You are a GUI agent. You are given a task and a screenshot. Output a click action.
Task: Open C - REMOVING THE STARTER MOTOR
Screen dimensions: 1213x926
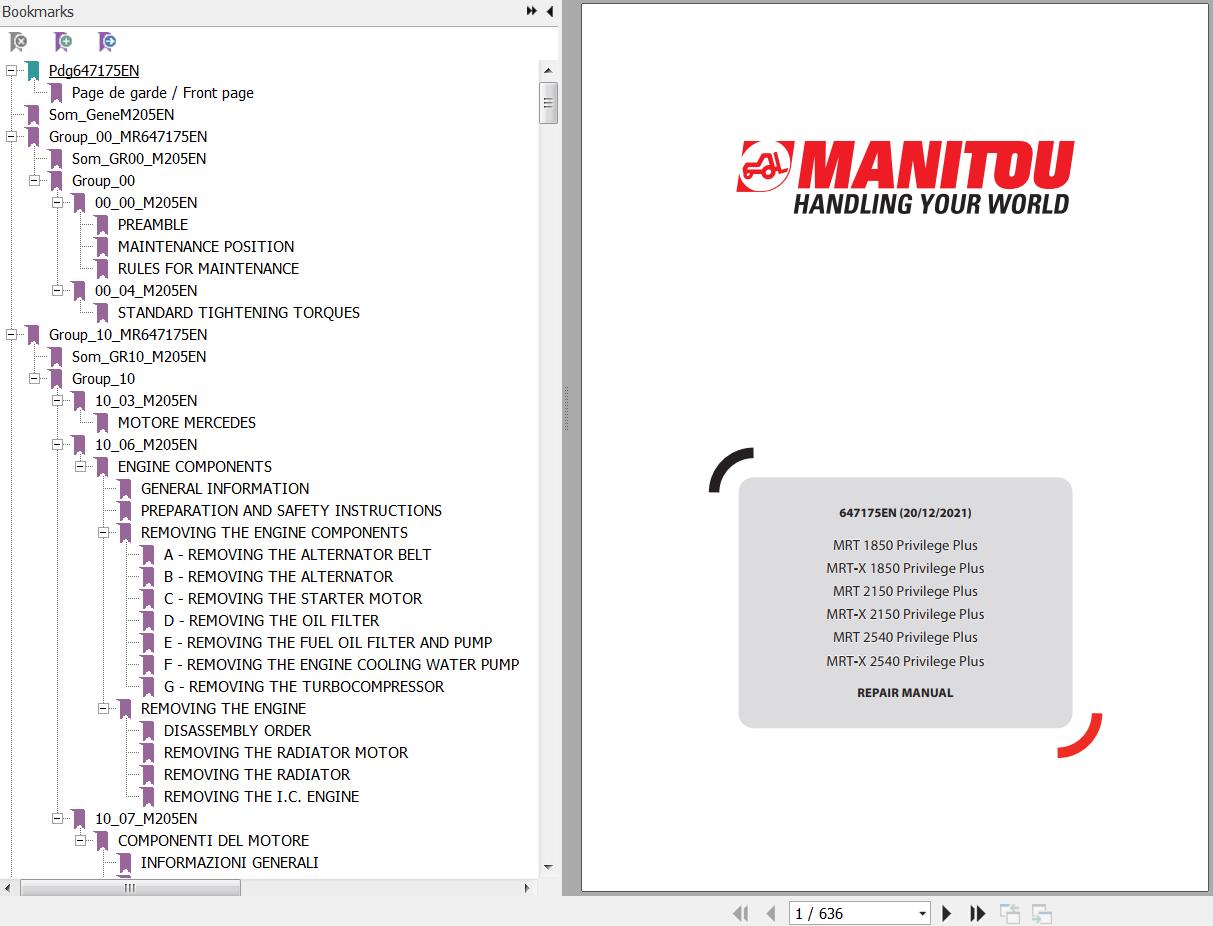(293, 599)
